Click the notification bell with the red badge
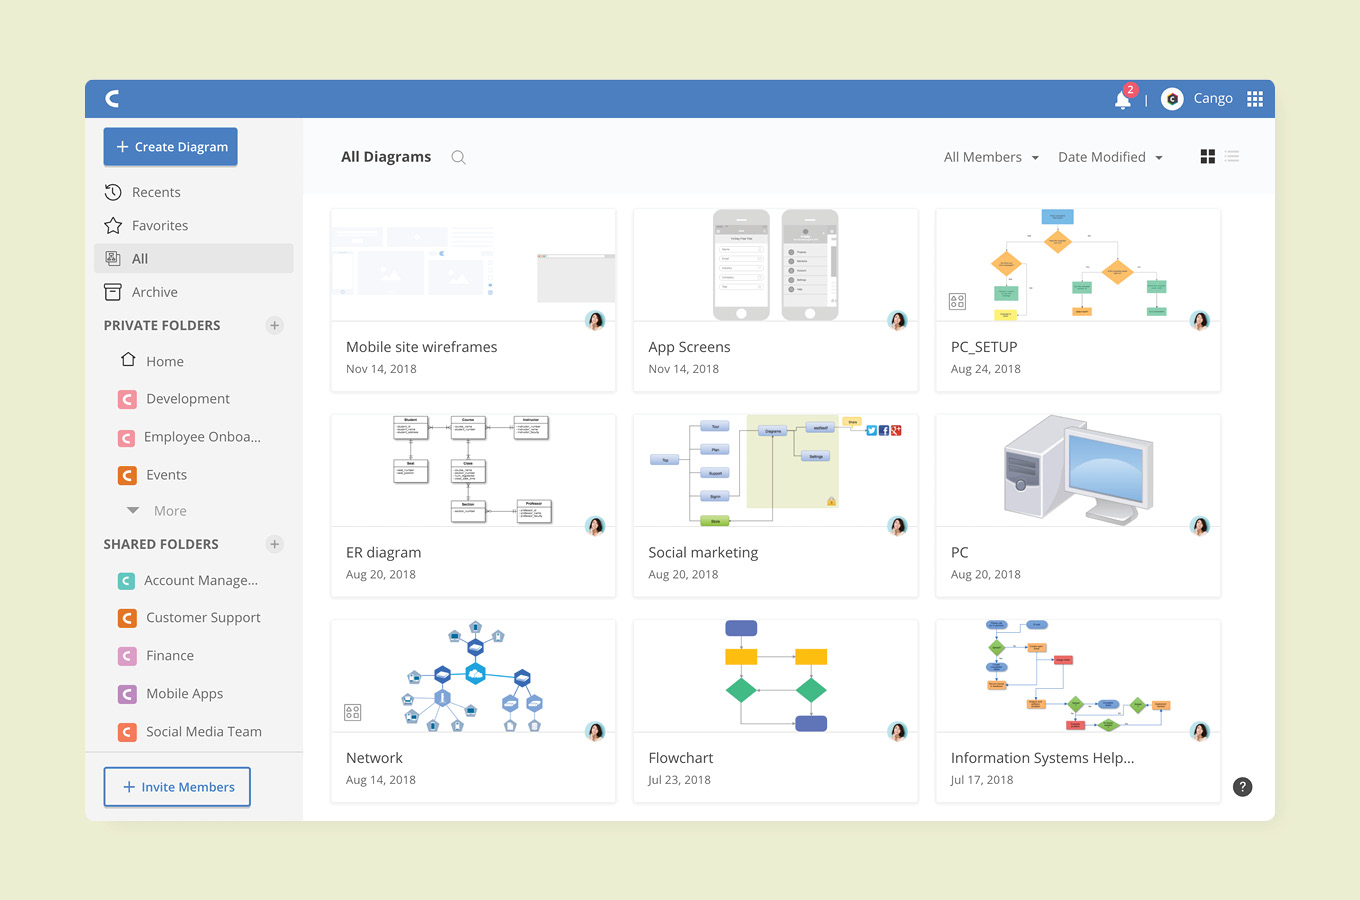The height and width of the screenshot is (900, 1360). coord(1122,98)
